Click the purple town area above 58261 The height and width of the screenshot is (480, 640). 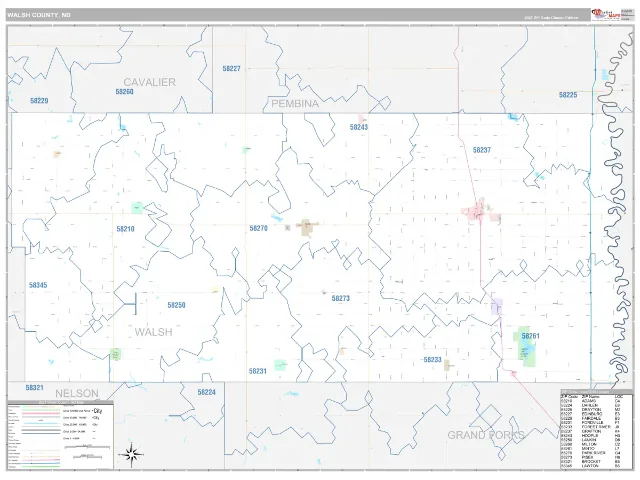pos(497,307)
